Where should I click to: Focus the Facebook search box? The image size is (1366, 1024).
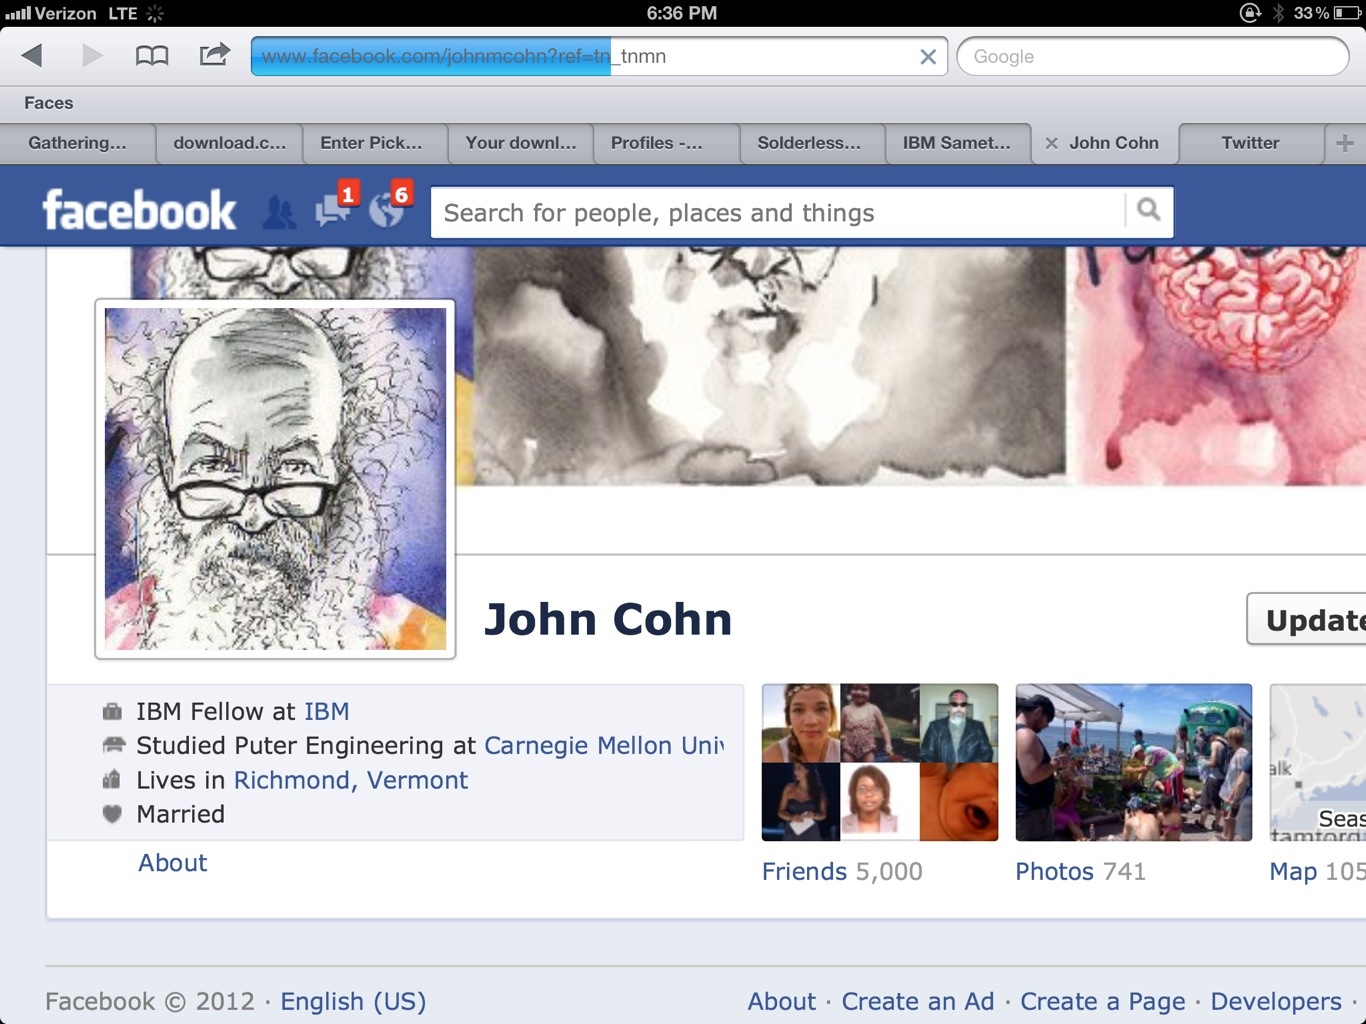point(777,213)
